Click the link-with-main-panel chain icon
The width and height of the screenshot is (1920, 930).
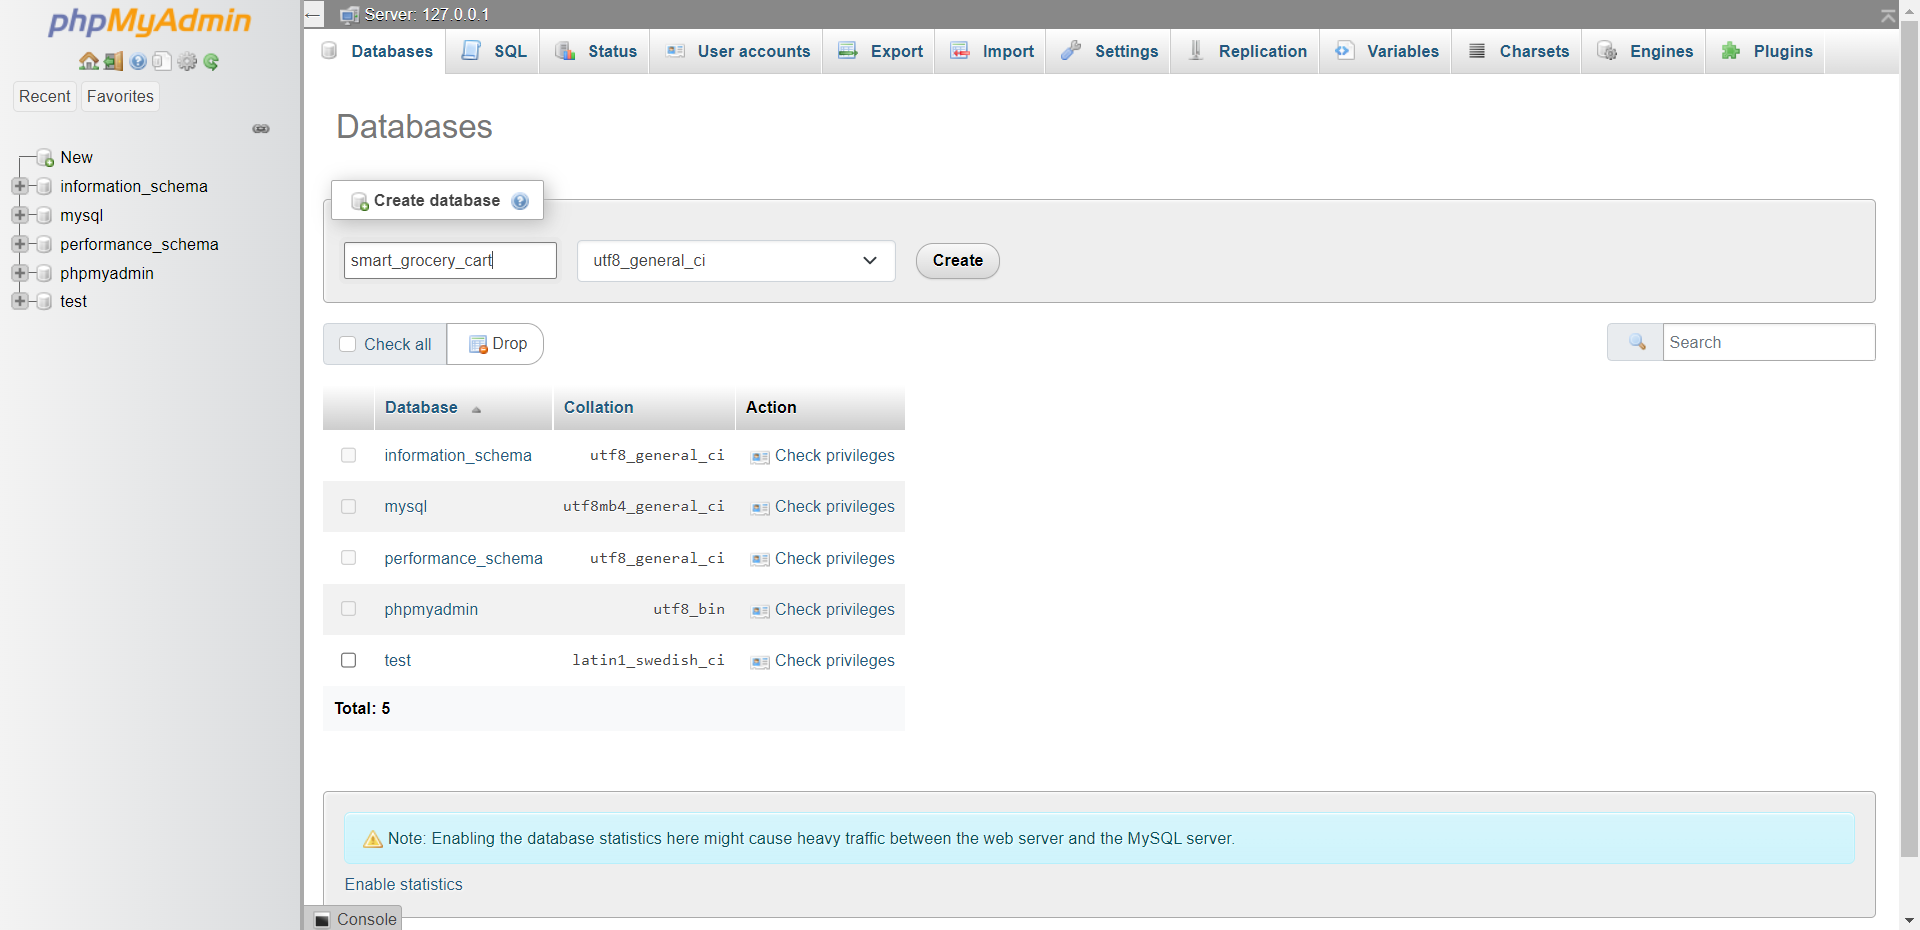[261, 129]
